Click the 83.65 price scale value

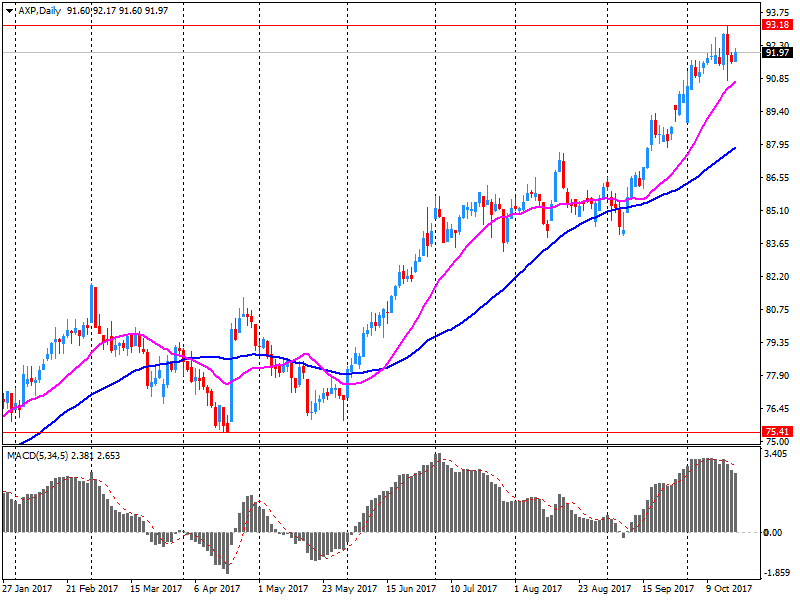pos(778,244)
